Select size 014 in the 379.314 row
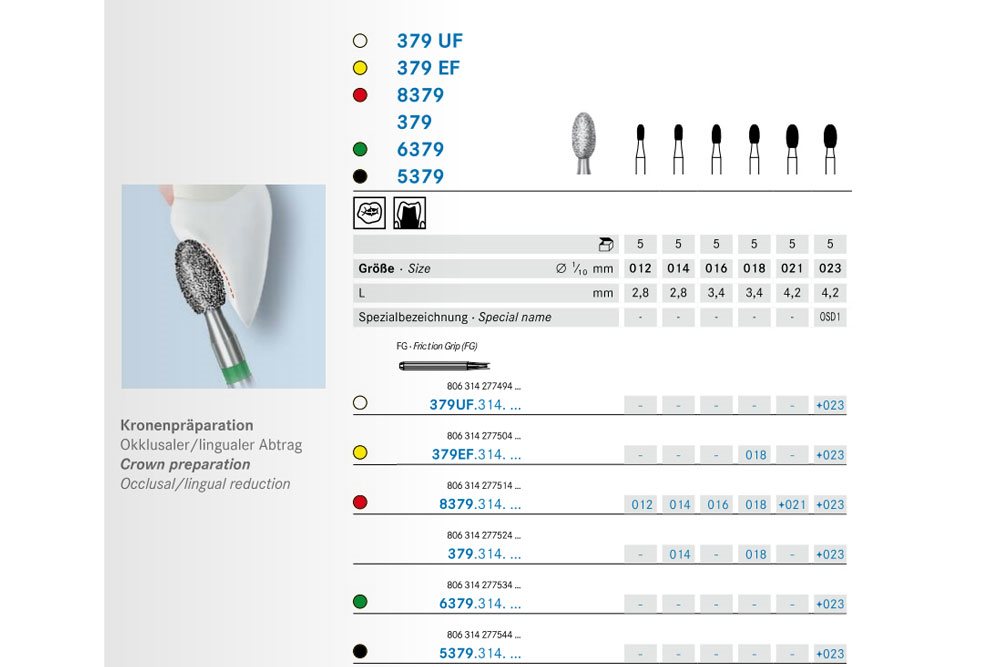Viewport: 1000px width, 667px height. pos(679,554)
